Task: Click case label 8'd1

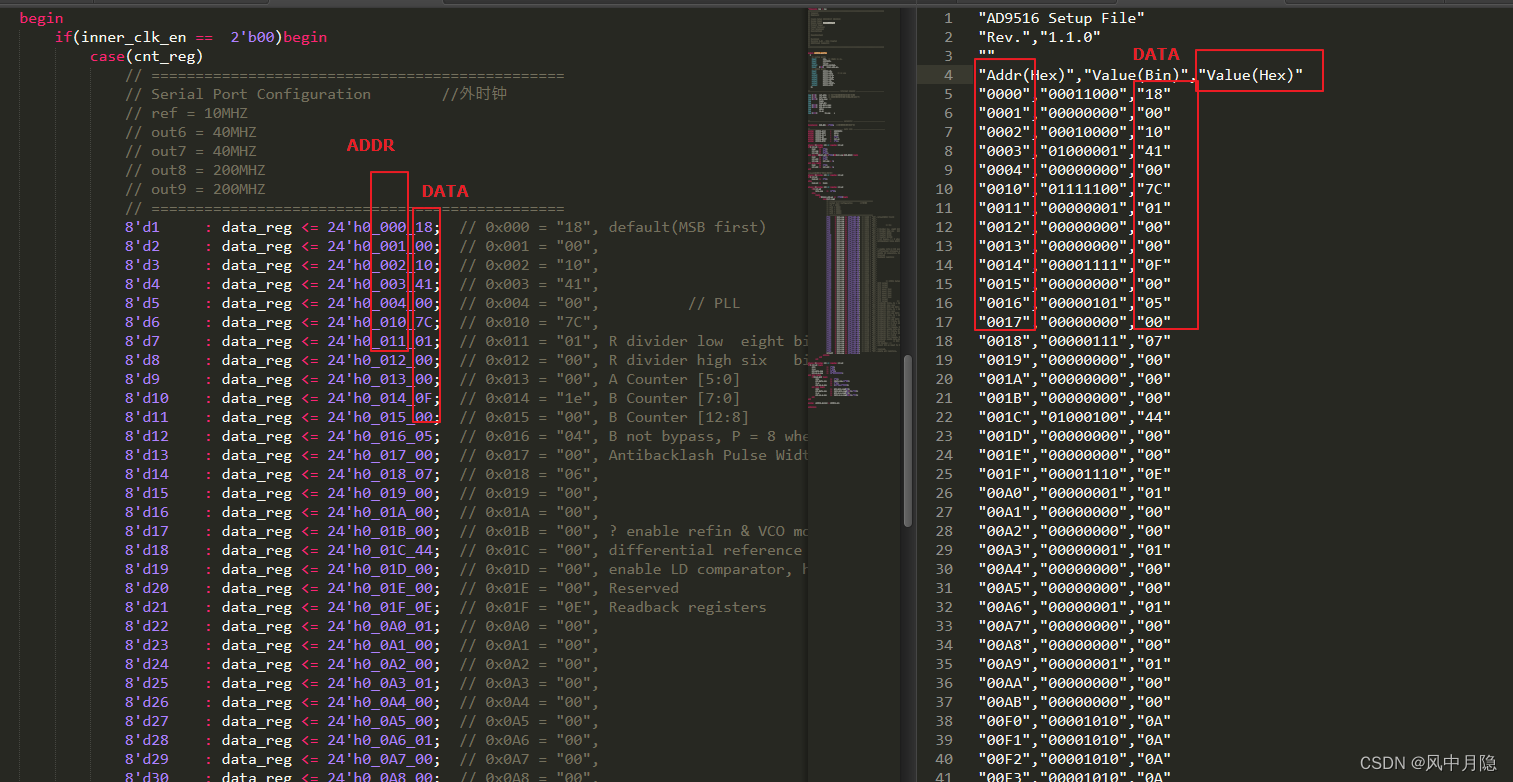Action: click(142, 227)
